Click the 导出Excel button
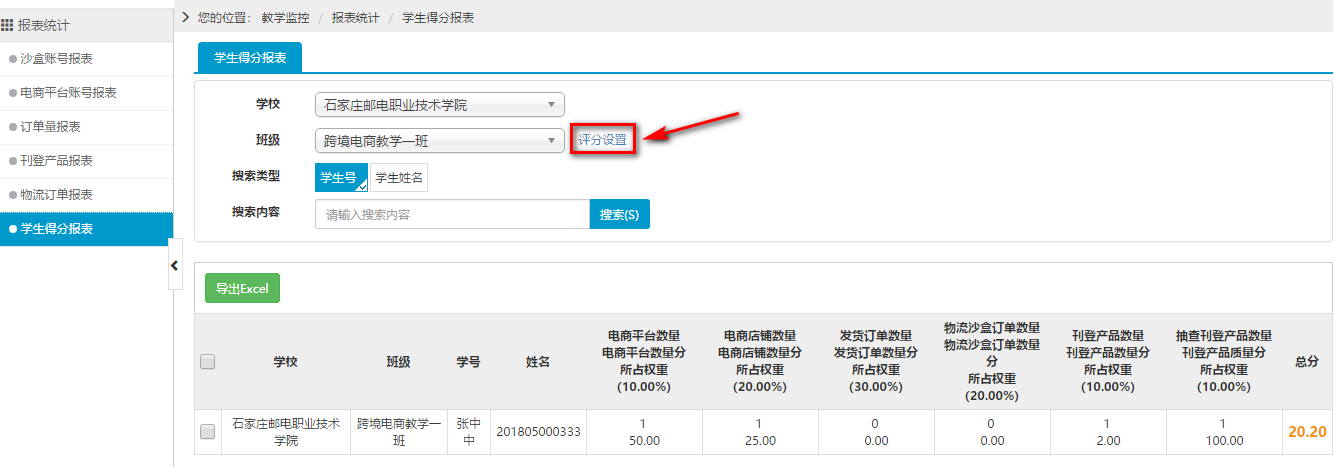Screen dimensions: 1335x467 pyautogui.click(x=242, y=288)
